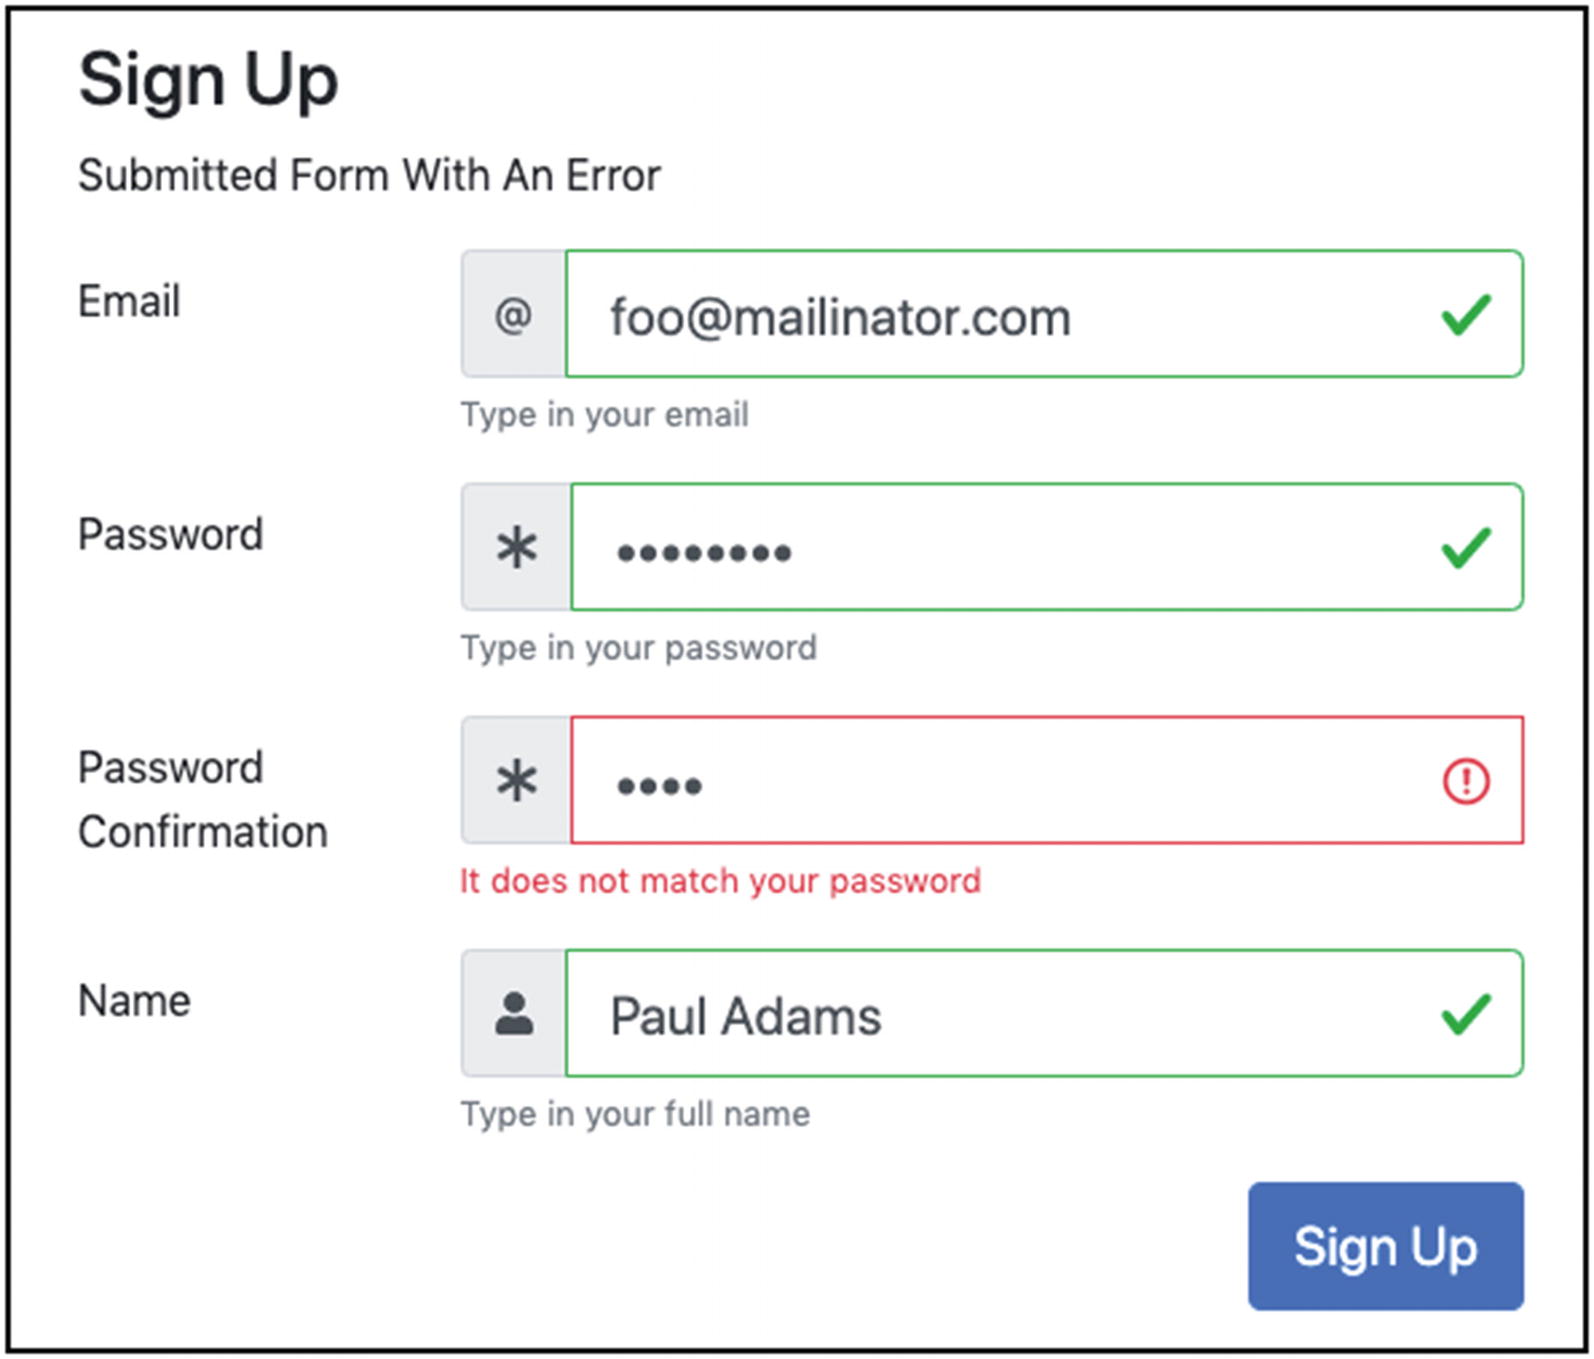Click the asterisk icon beside the Password Confirmation field
This screenshot has height=1359, width=1594.
tap(516, 781)
